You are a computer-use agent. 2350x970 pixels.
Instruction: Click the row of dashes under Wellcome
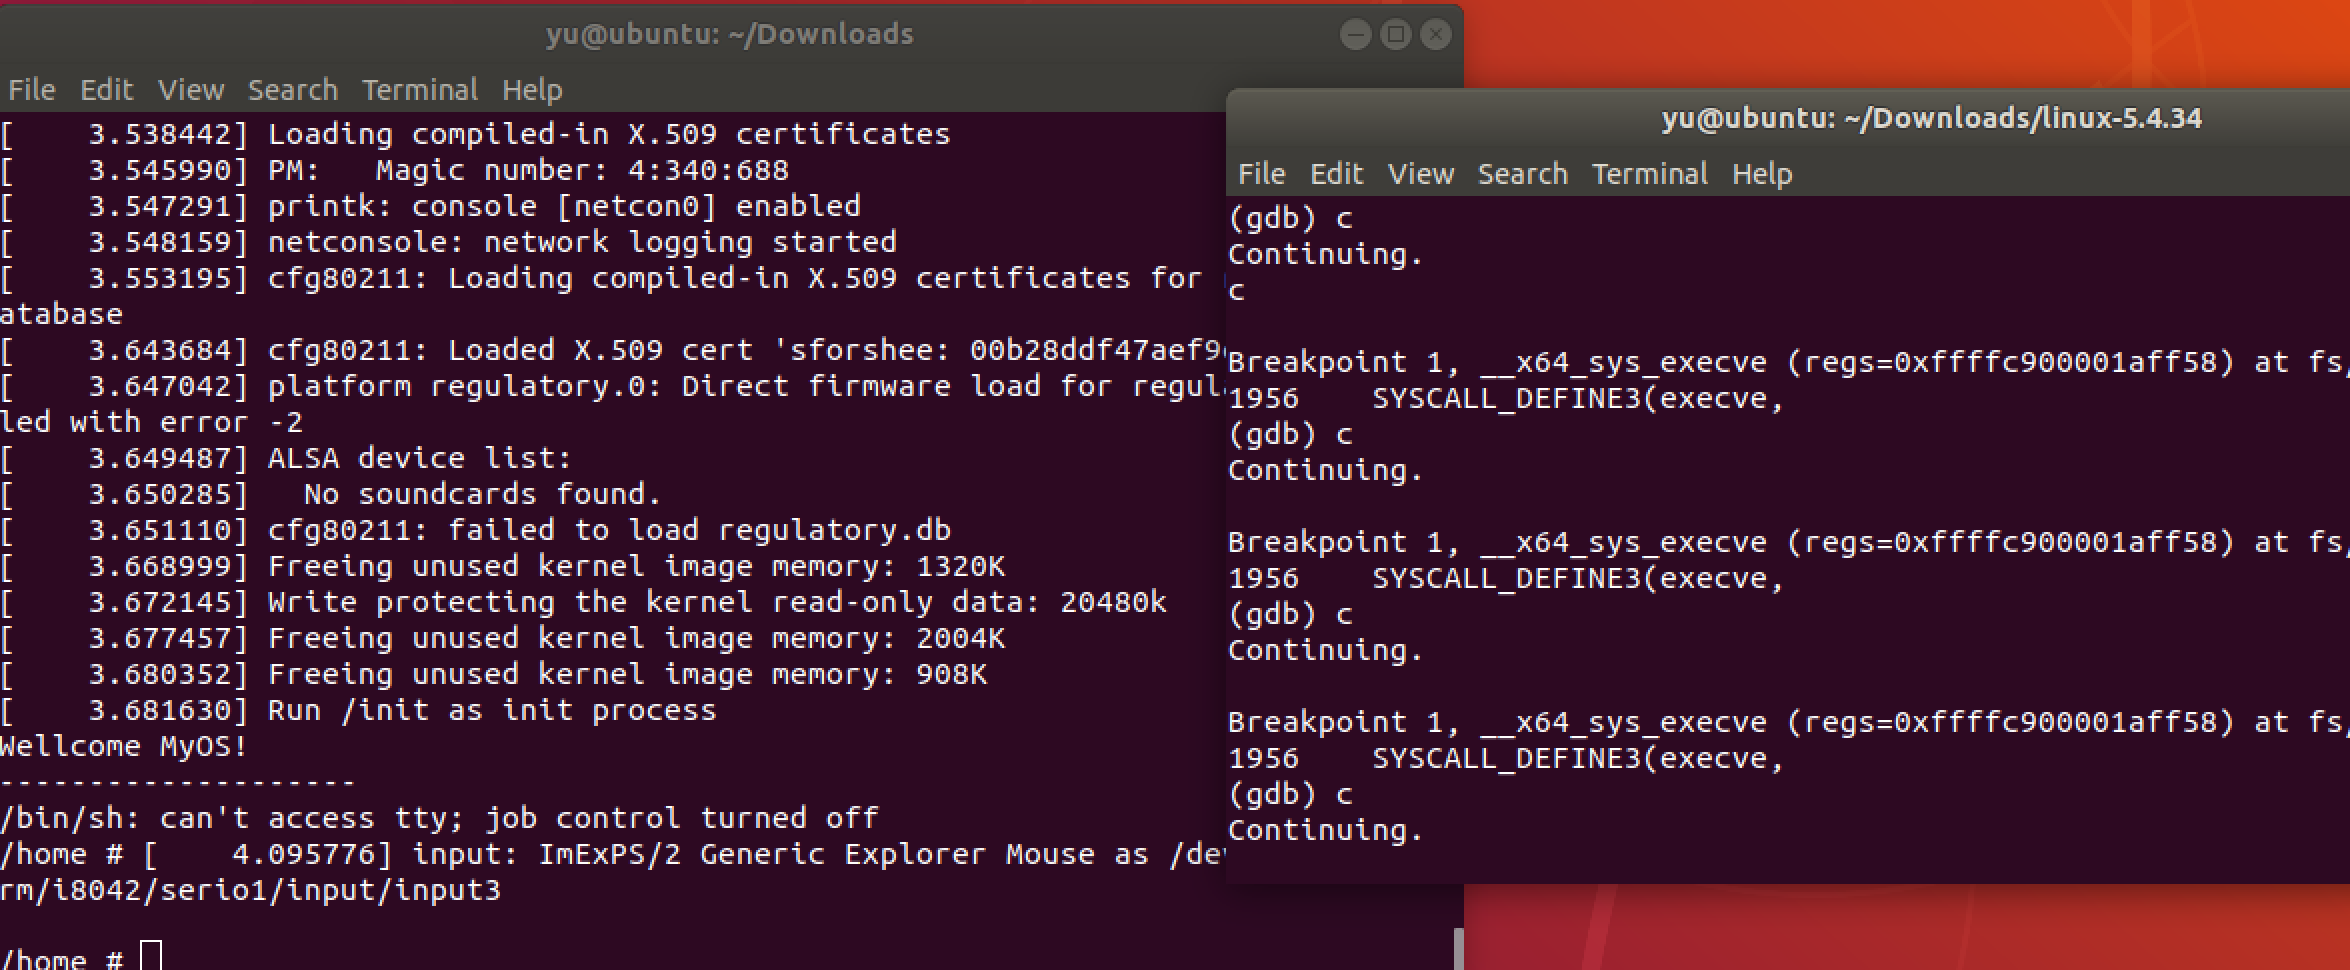(x=178, y=782)
